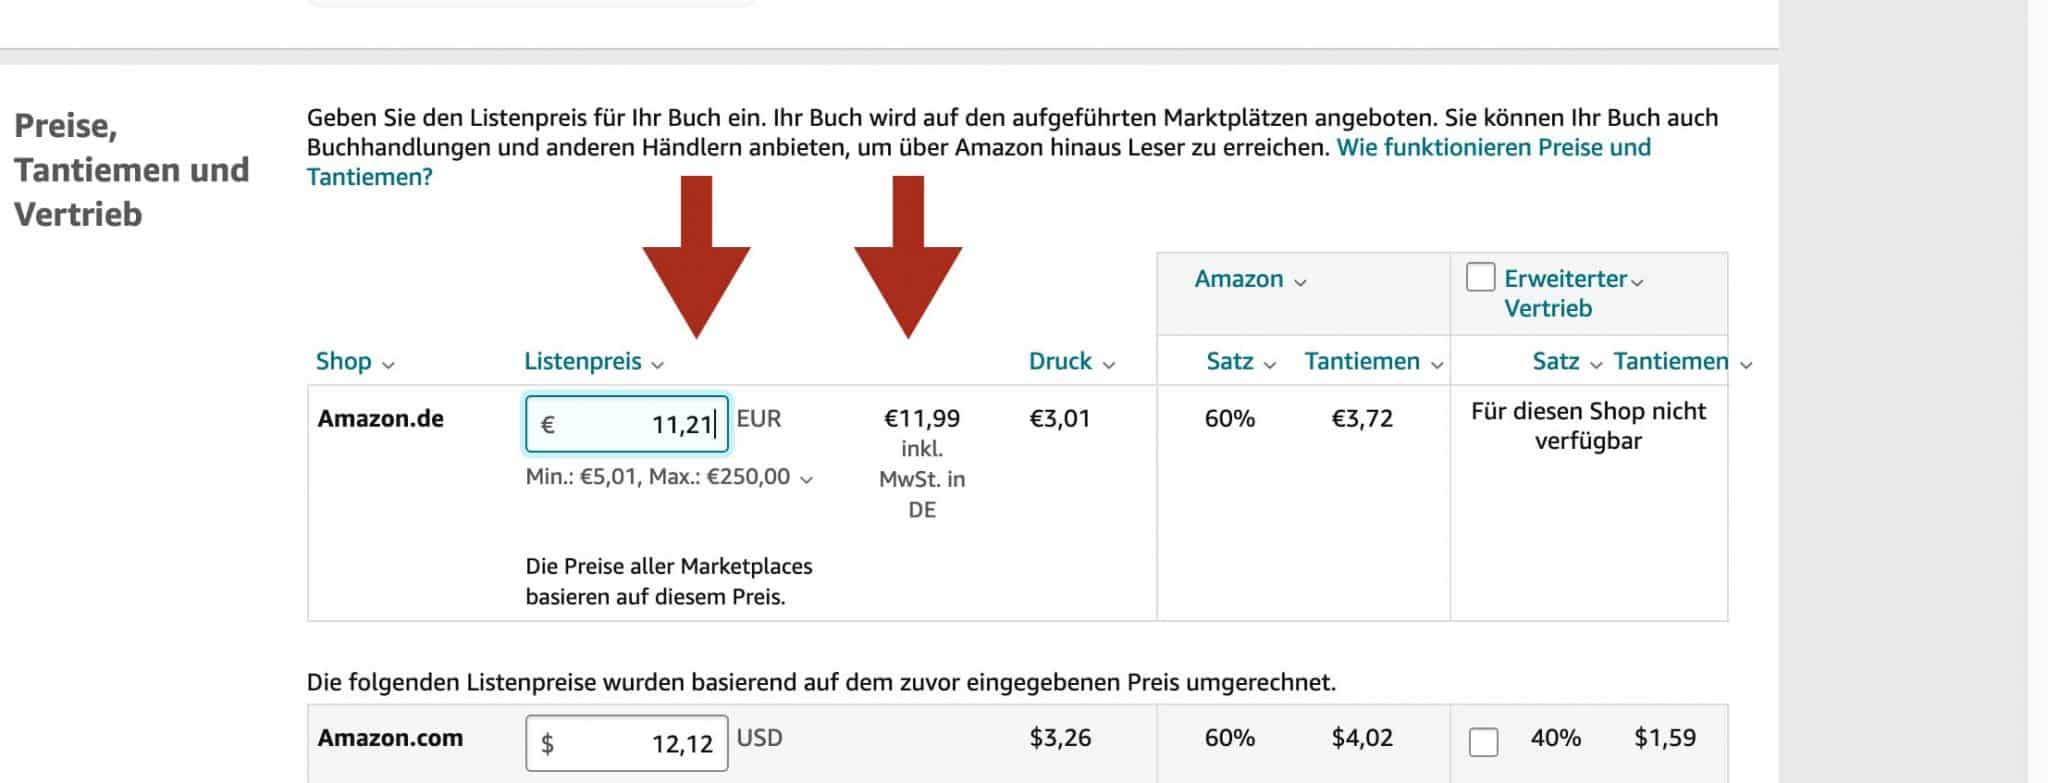Image resolution: width=2048 pixels, height=783 pixels.
Task: Click the Amazon header chevron arrow
Action: [x=1300, y=282]
